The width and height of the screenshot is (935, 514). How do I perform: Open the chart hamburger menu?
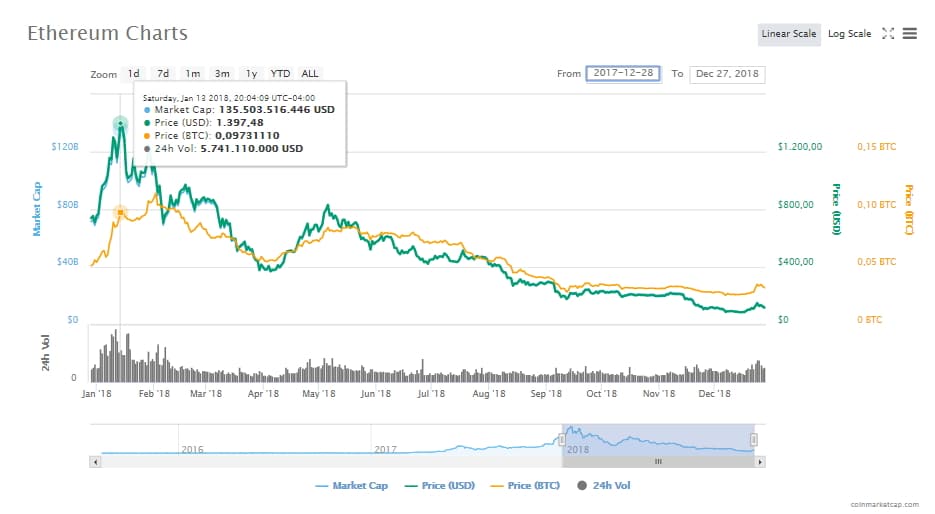click(909, 34)
